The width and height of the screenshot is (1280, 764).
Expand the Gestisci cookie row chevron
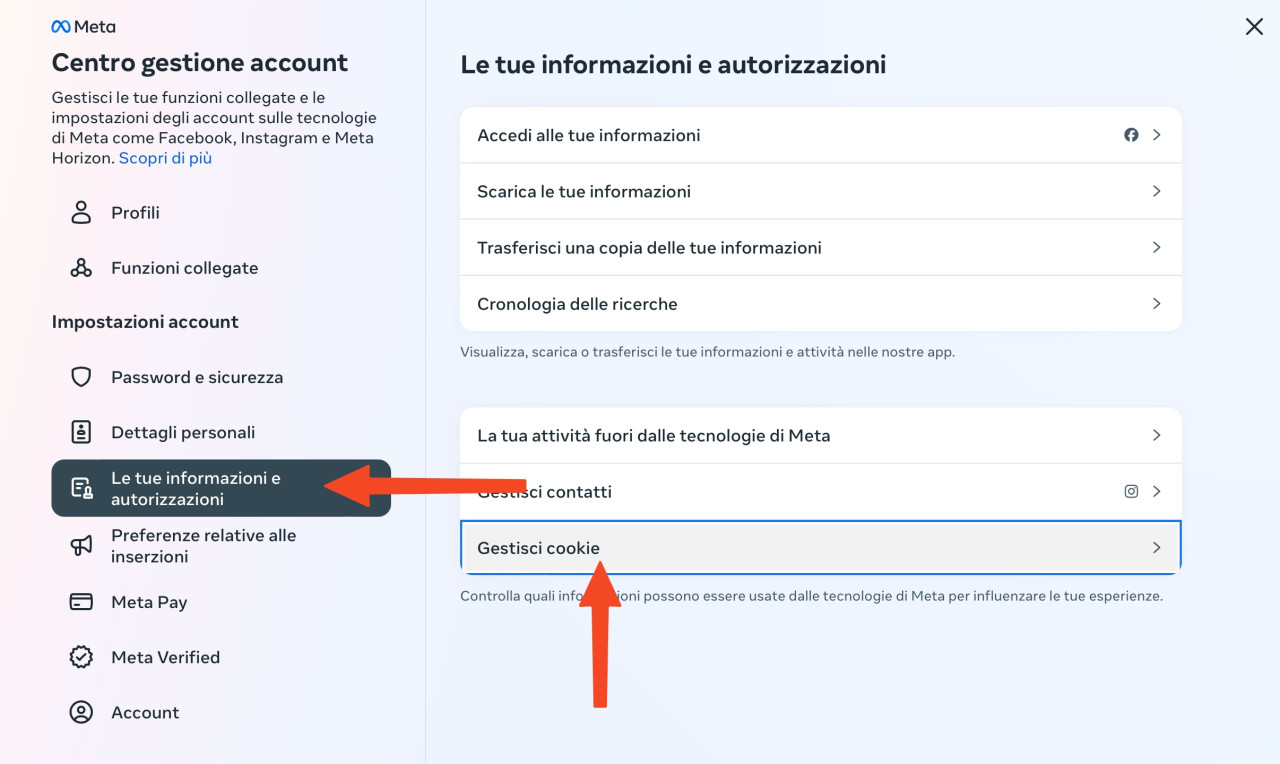point(1156,548)
